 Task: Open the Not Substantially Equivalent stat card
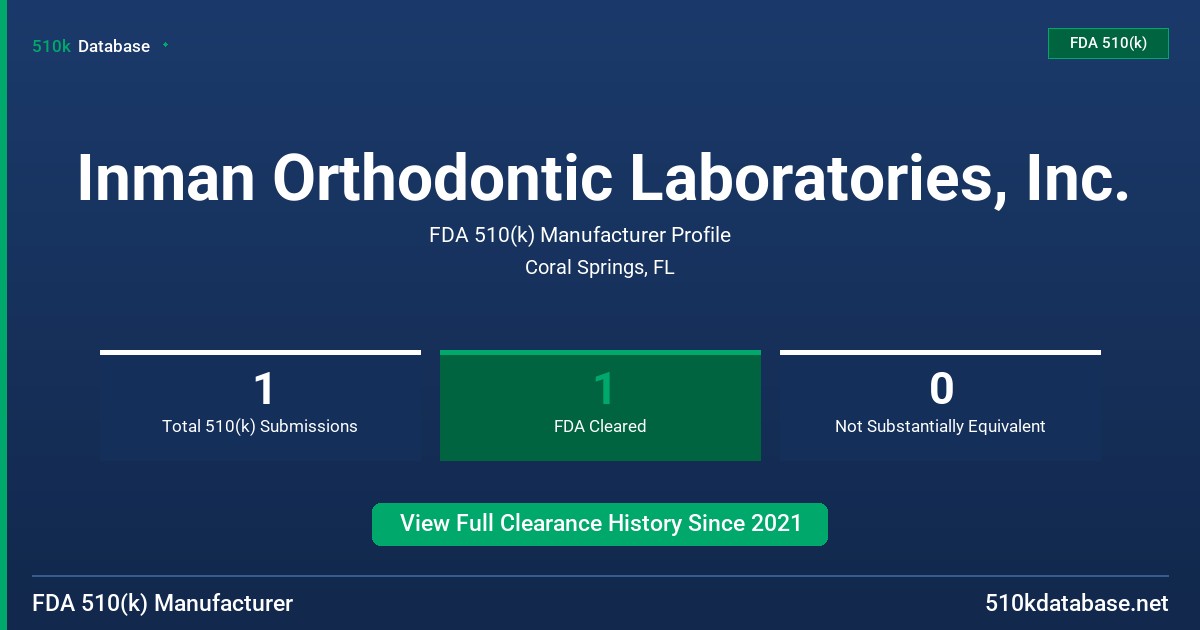(940, 406)
